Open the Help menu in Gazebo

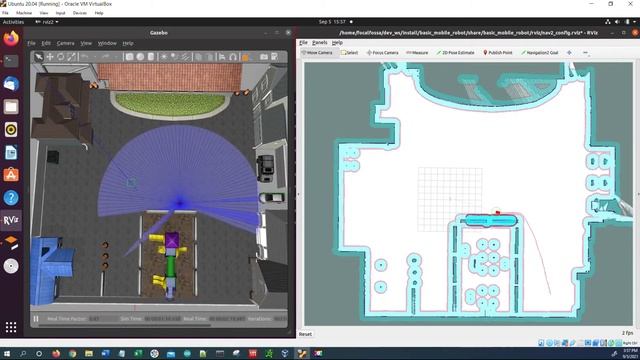coord(128,43)
